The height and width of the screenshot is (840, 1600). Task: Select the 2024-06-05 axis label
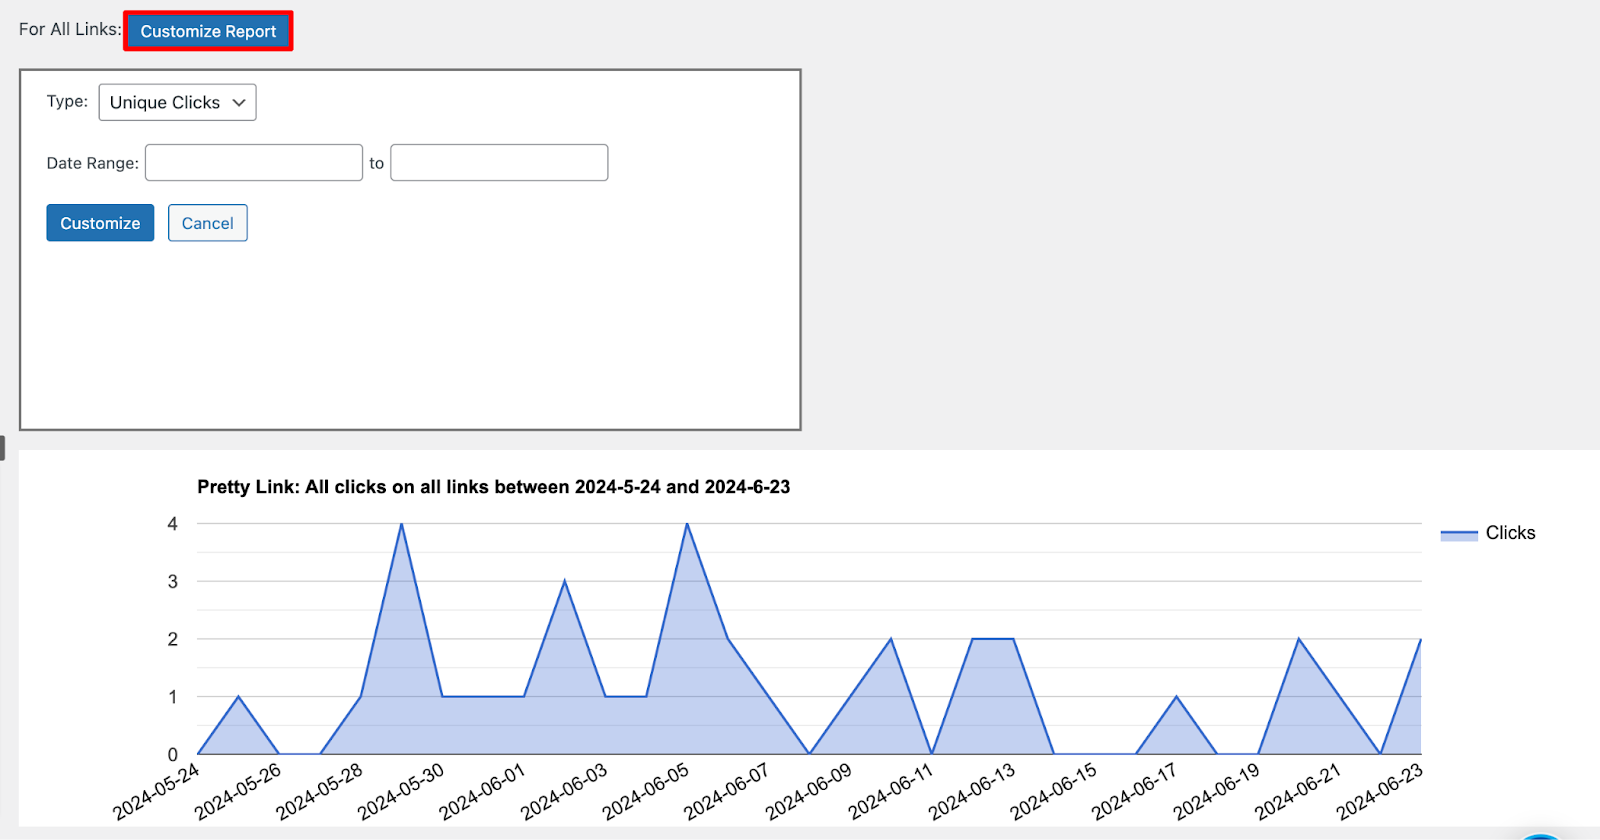(646, 792)
